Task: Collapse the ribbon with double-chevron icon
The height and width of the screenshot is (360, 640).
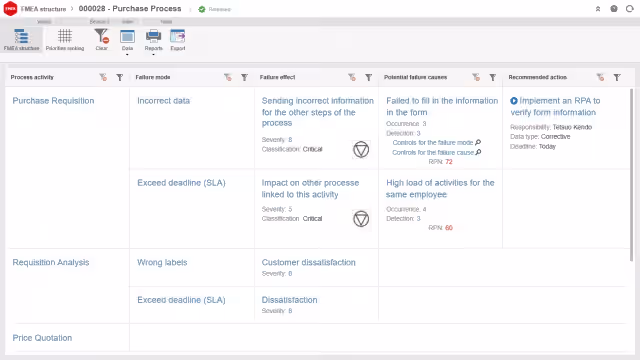Action: 598,9
